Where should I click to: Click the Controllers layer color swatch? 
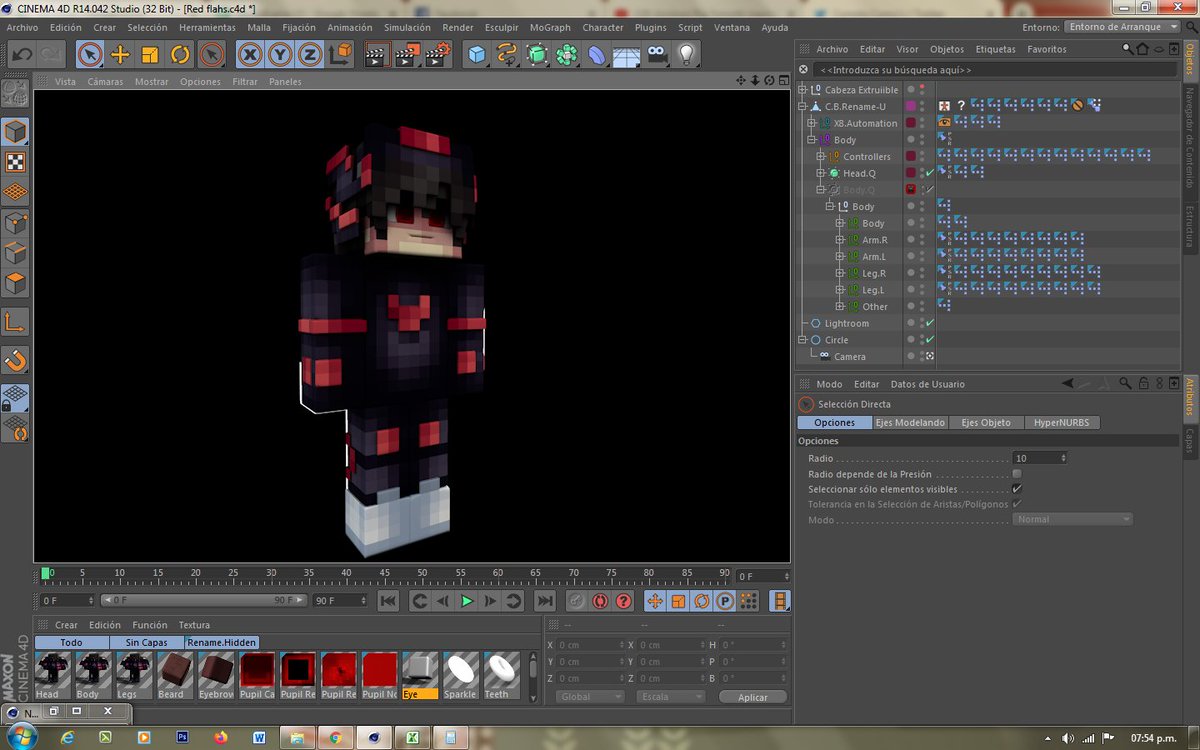point(910,156)
